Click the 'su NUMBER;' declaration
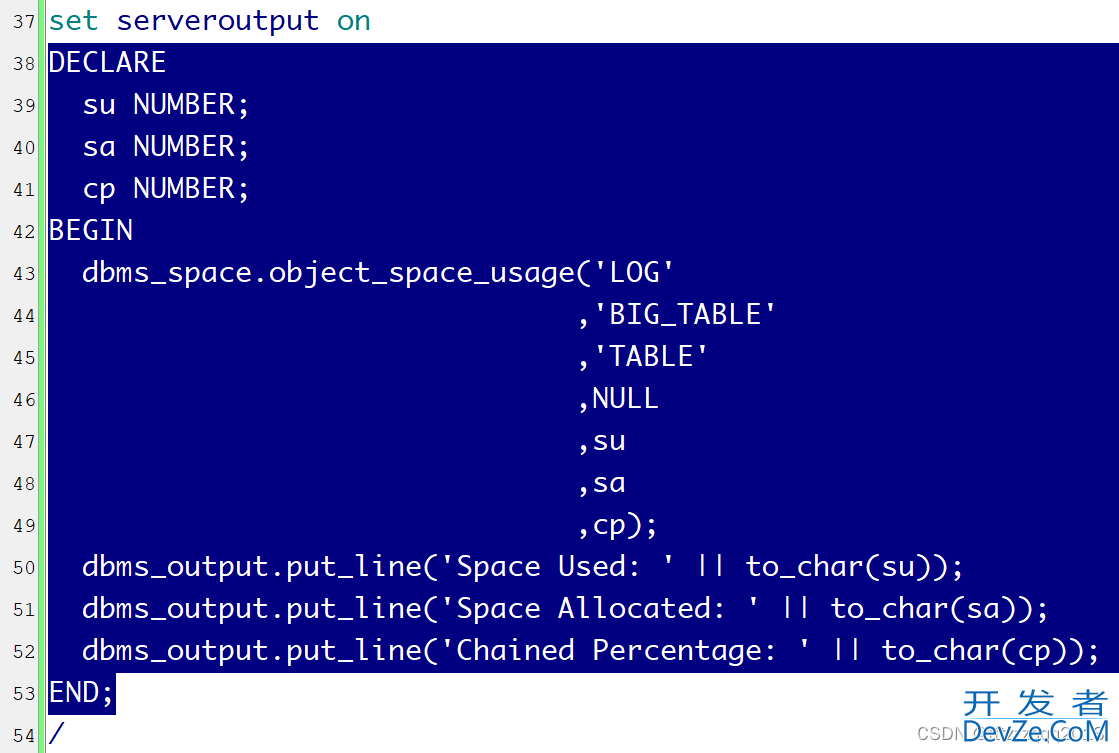Image resolution: width=1119 pixels, height=753 pixels. click(165, 105)
